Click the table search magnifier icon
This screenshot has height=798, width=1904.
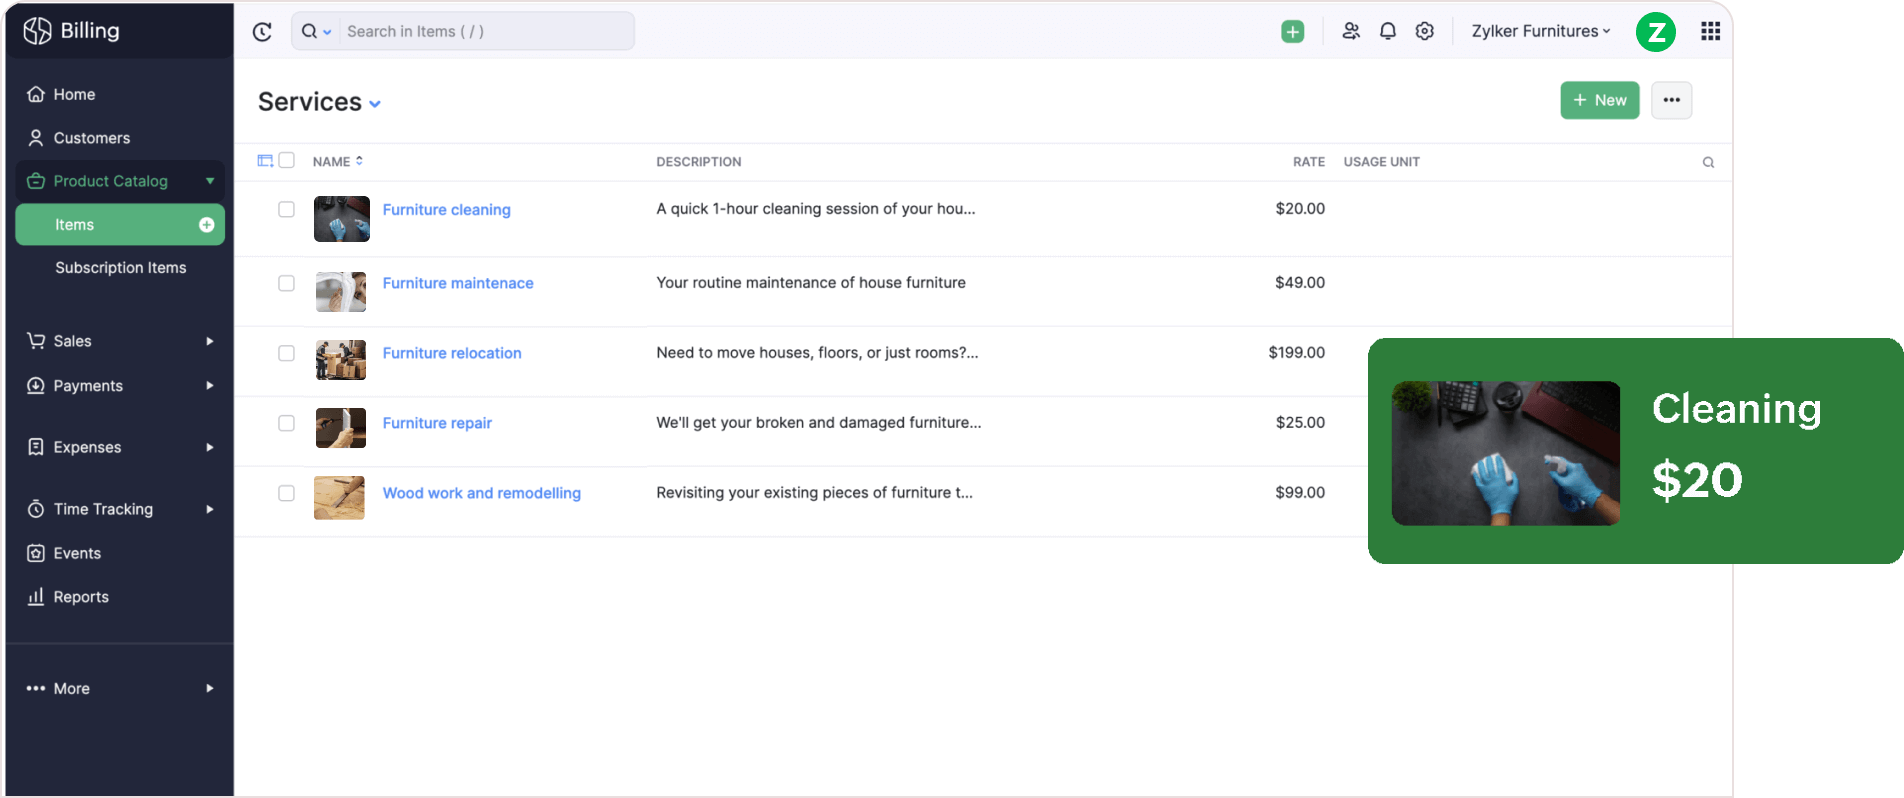tap(1708, 162)
